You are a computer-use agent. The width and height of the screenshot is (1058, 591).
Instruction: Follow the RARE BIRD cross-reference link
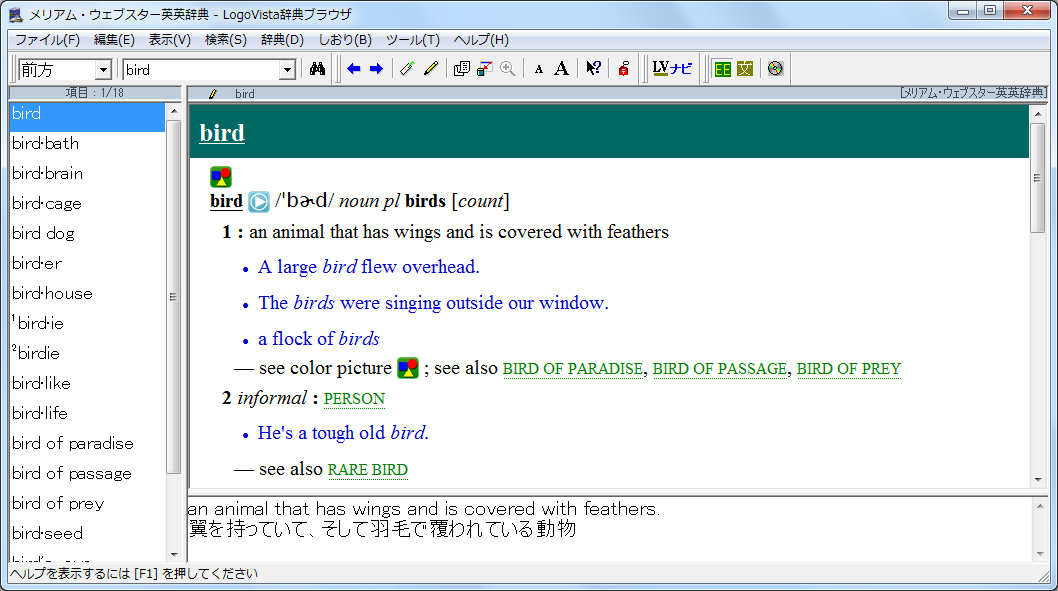367,470
